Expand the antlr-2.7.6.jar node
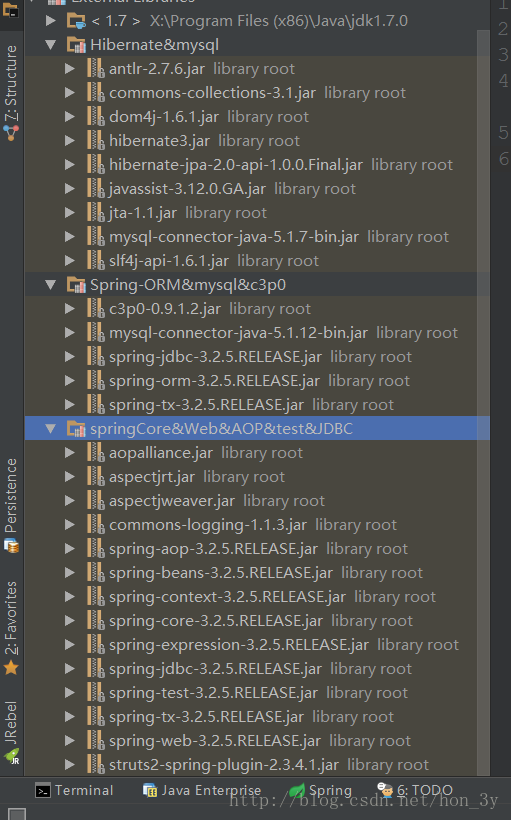 click(x=70, y=69)
